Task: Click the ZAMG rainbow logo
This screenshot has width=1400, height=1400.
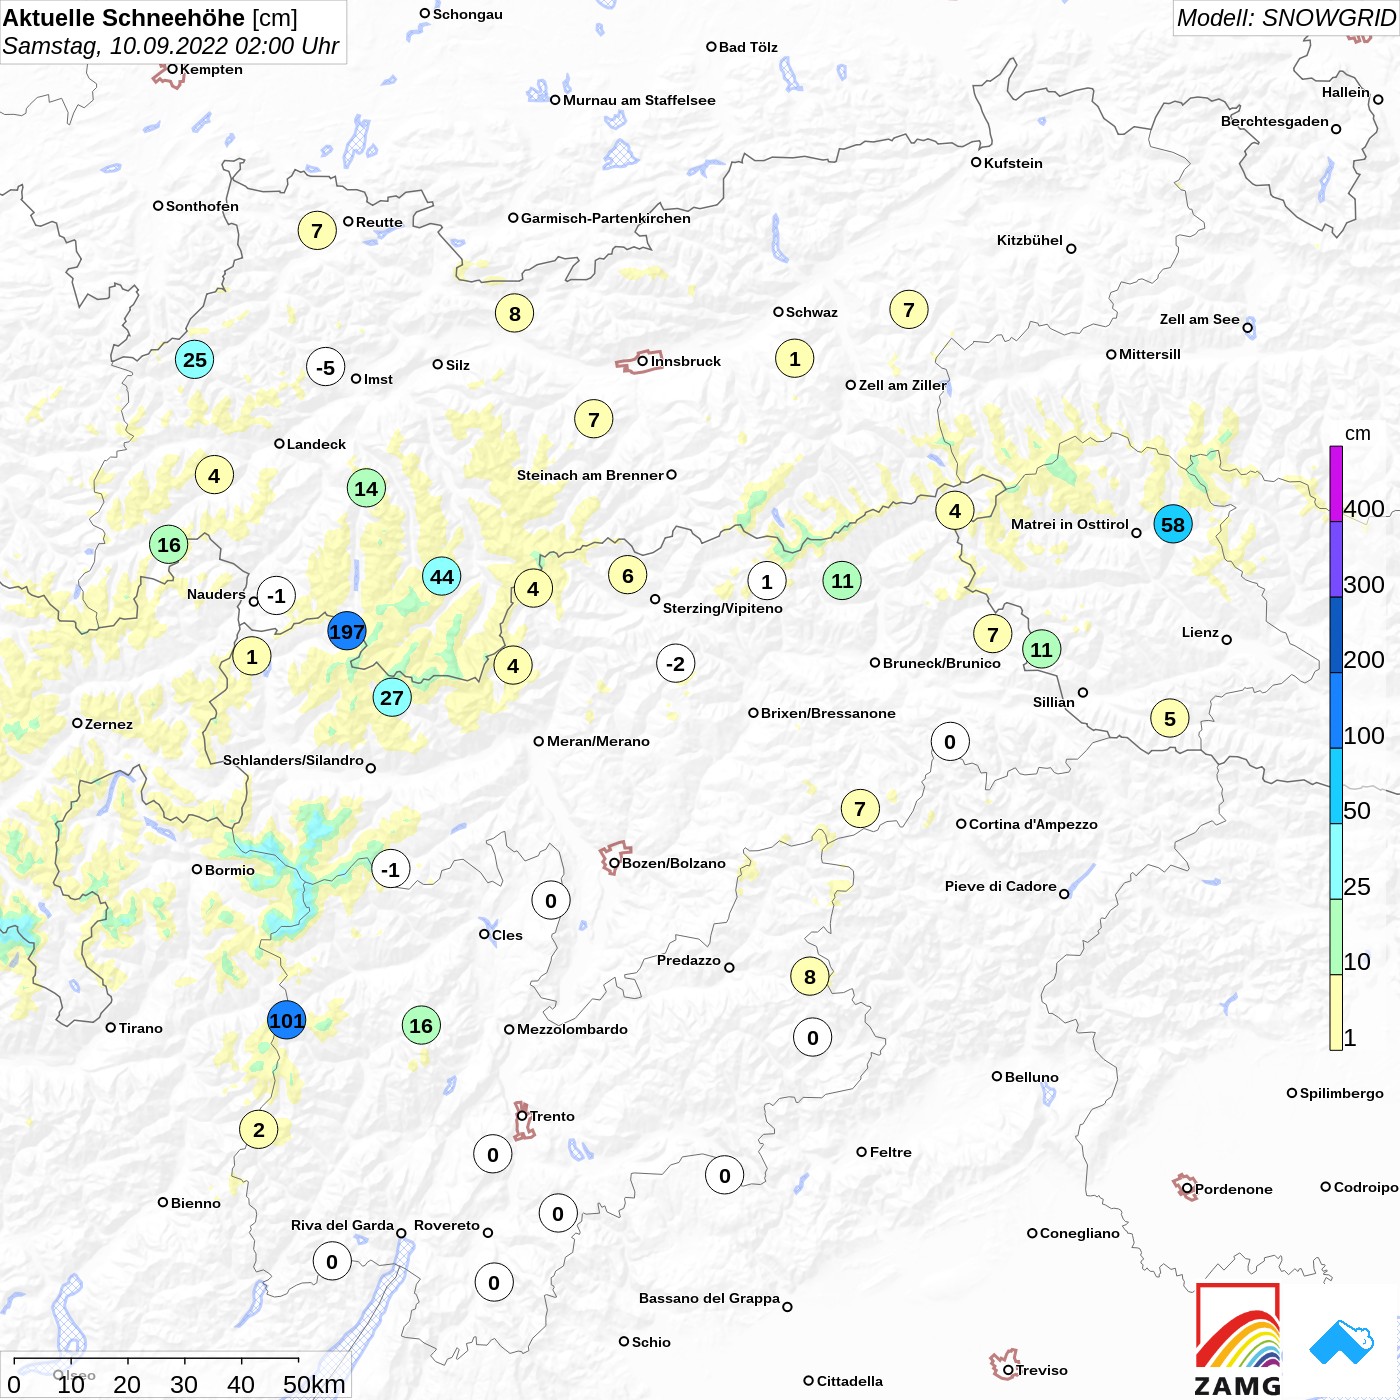Action: tap(1238, 1339)
